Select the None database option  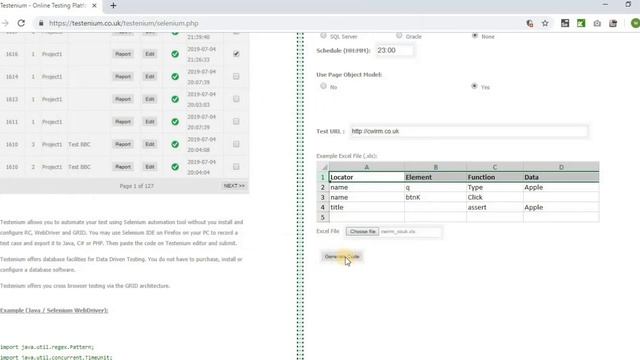474,36
